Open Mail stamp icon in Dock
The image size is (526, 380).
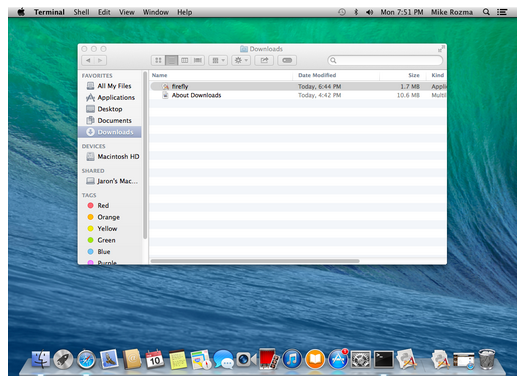coord(109,359)
